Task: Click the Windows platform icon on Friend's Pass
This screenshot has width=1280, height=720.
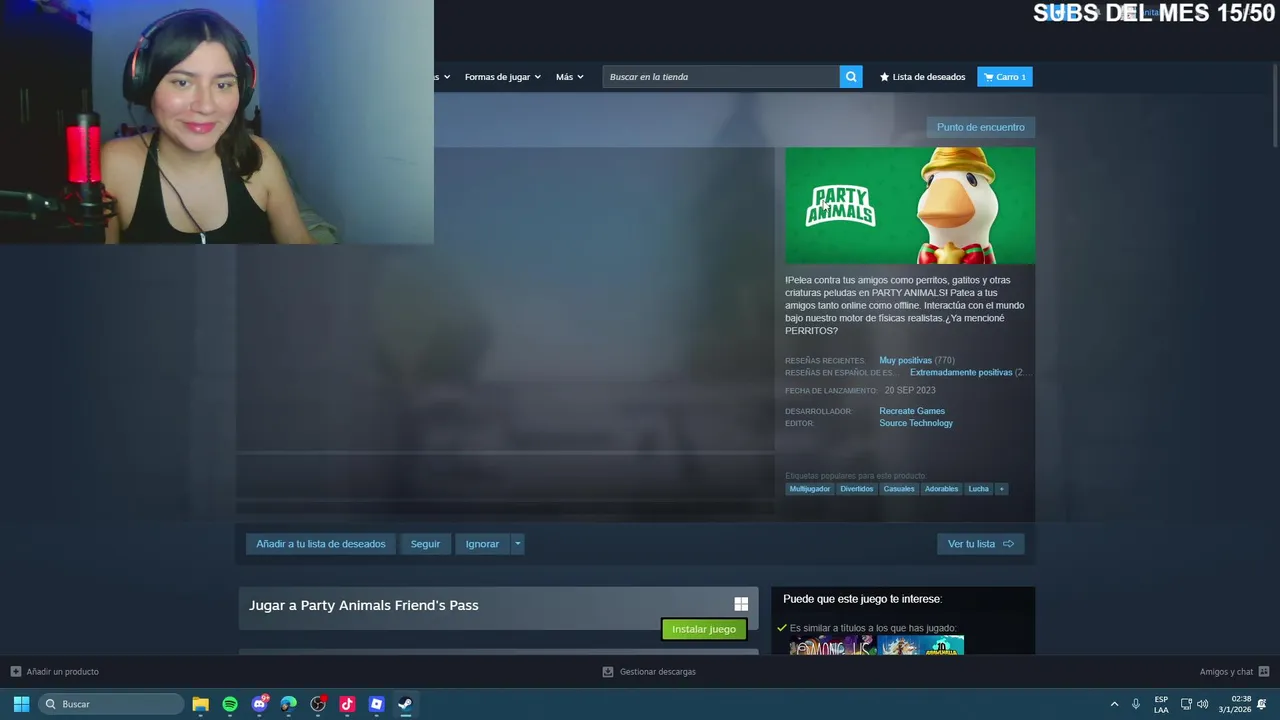Action: 741,604
